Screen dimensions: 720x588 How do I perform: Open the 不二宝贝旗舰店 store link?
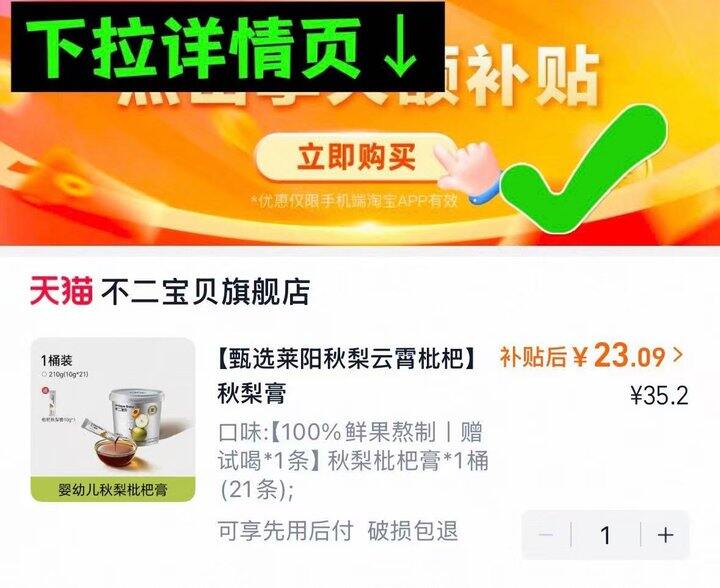click(x=206, y=291)
